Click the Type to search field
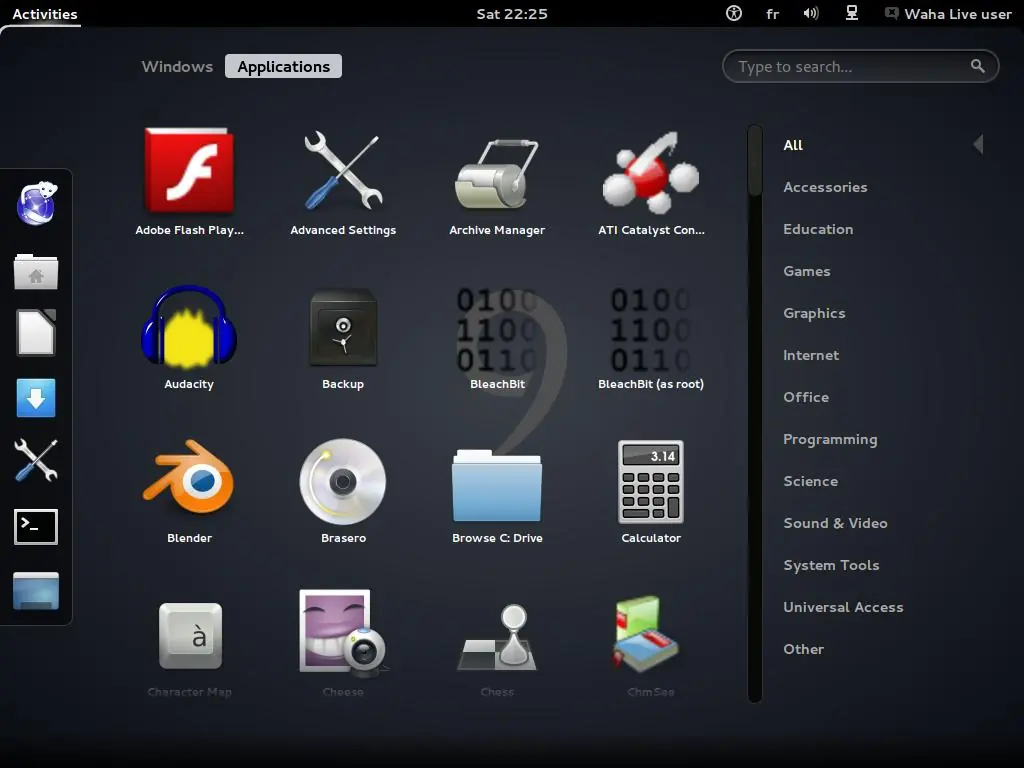 pyautogui.click(x=861, y=67)
